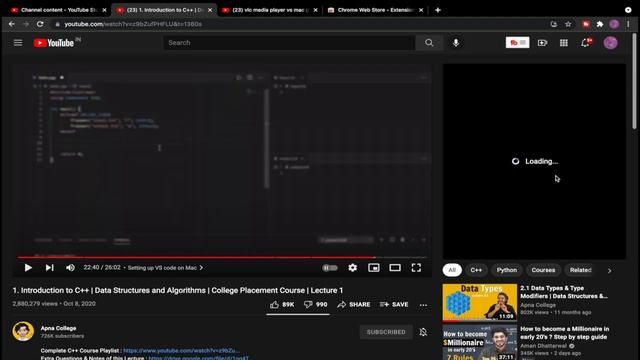The height and width of the screenshot is (360, 640).
Task: Open the YouTube account avatar menu
Action: pyautogui.click(x=611, y=43)
